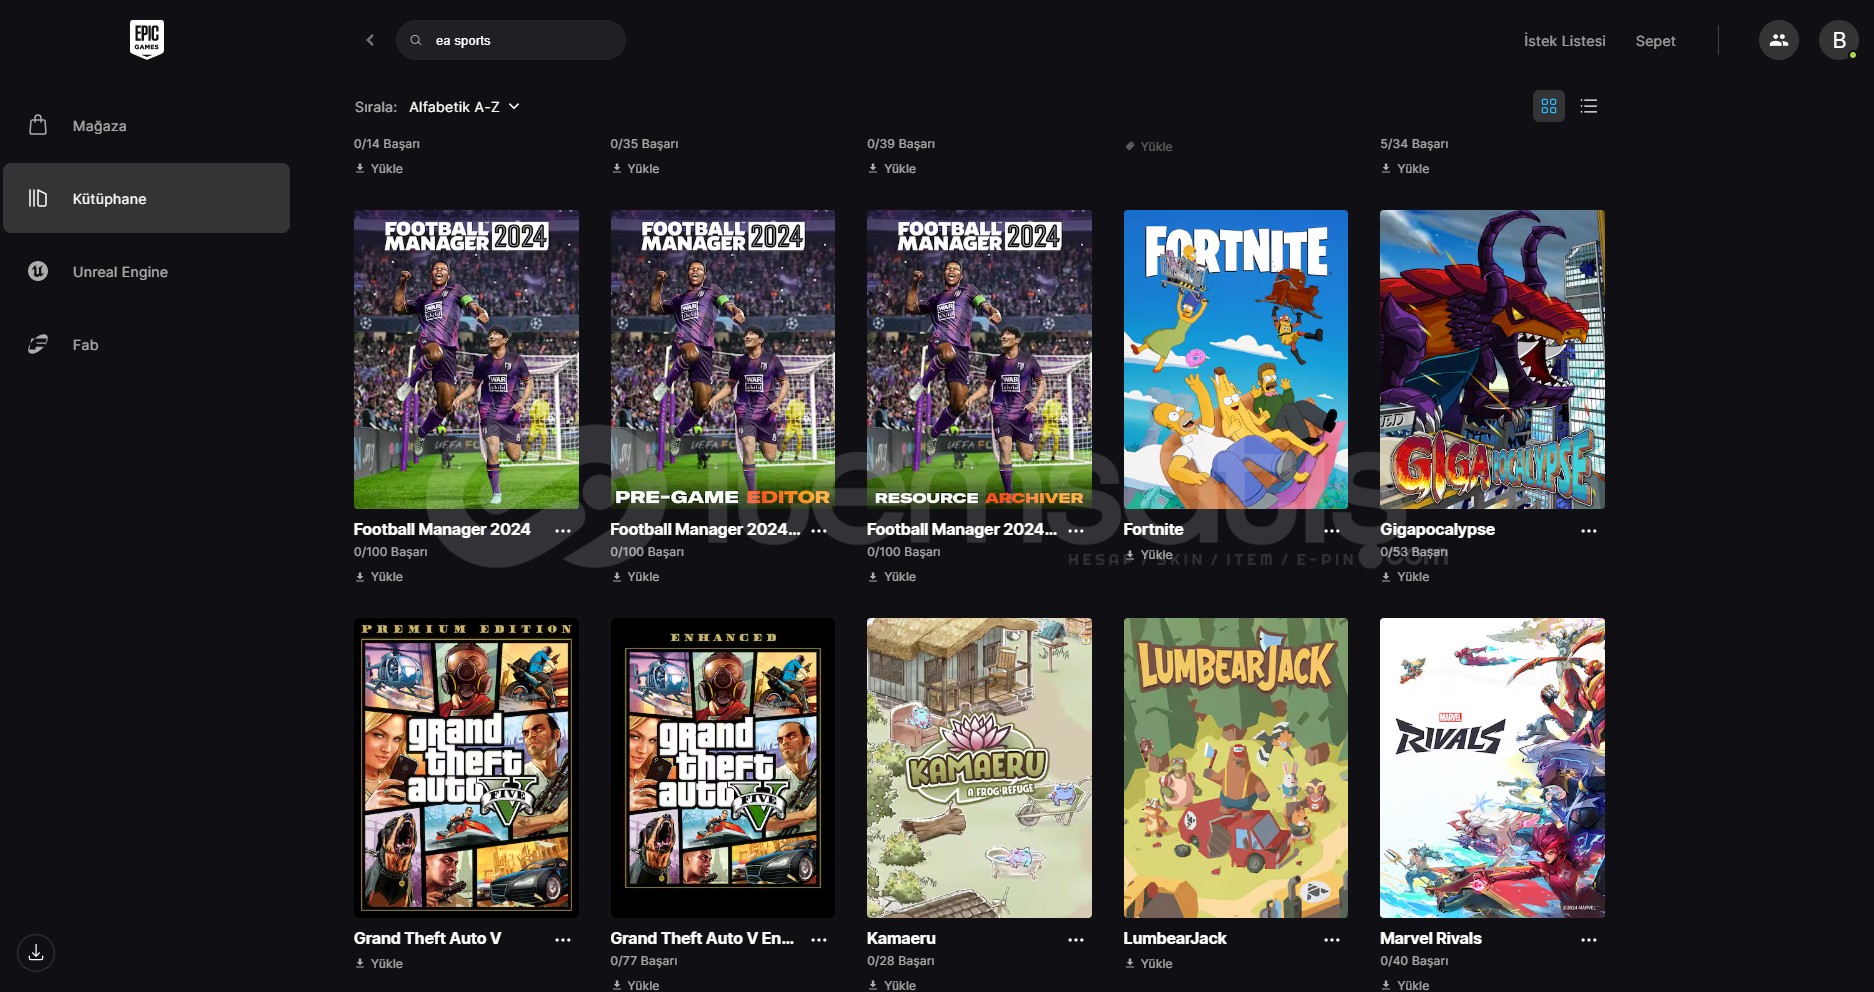Click the "Fortnite" game title
Image resolution: width=1874 pixels, height=992 pixels.
pyautogui.click(x=1153, y=529)
